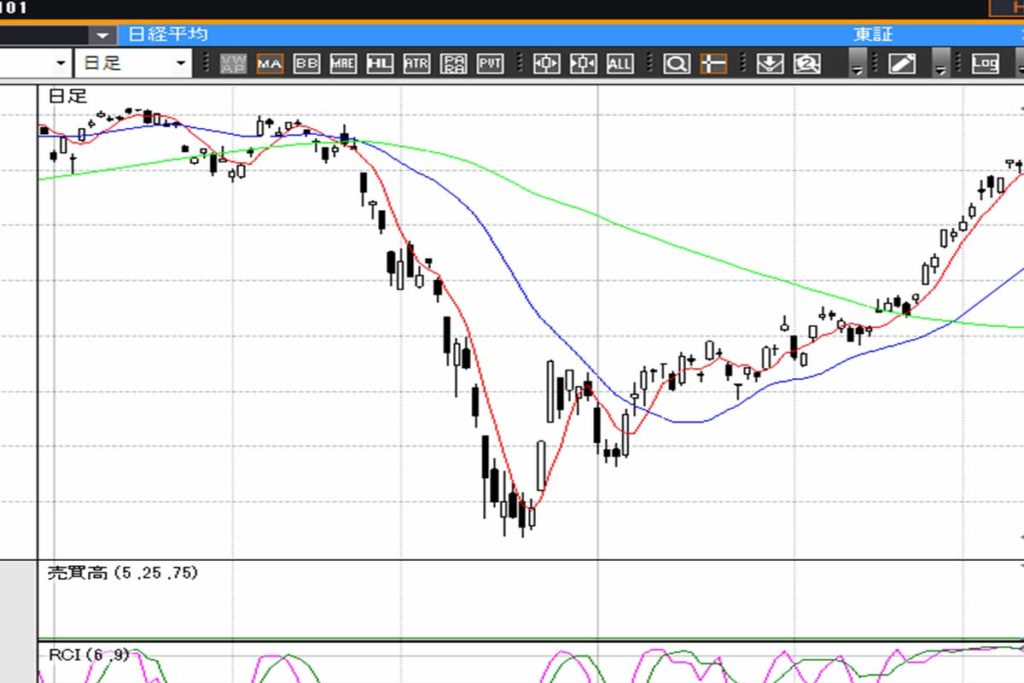Show ALL data range button
1024x683 pixels.
(x=620, y=64)
